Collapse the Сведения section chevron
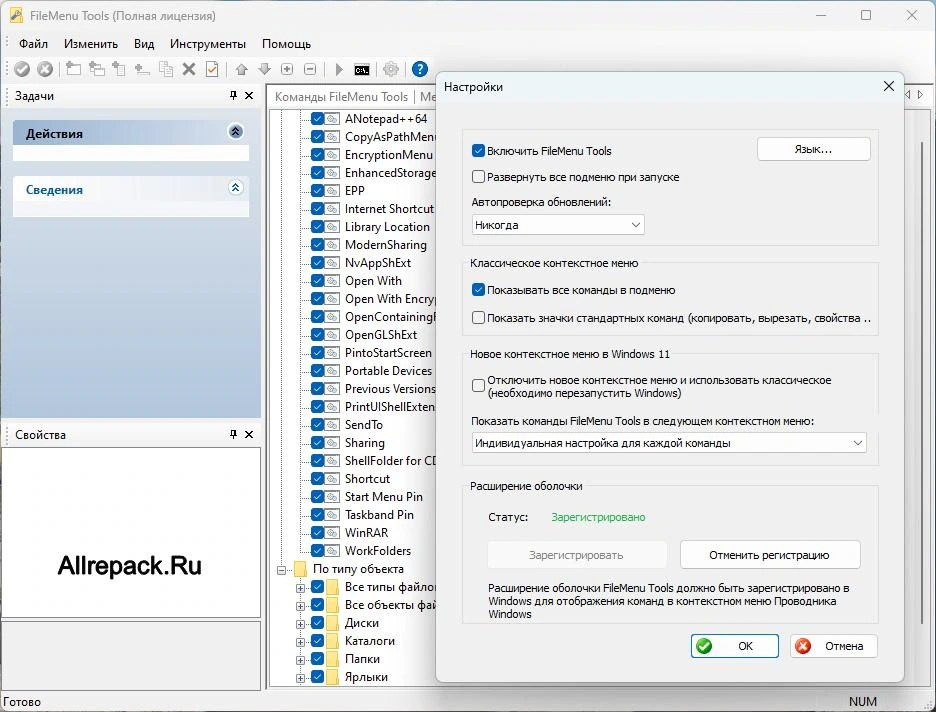Viewport: 936px width, 712px height. click(236, 187)
